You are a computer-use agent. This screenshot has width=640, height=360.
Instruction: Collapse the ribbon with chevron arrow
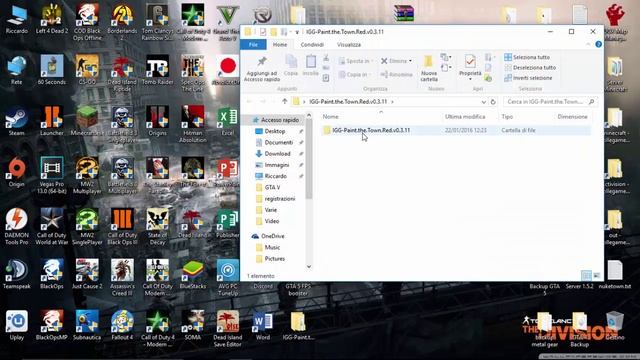tap(588, 44)
